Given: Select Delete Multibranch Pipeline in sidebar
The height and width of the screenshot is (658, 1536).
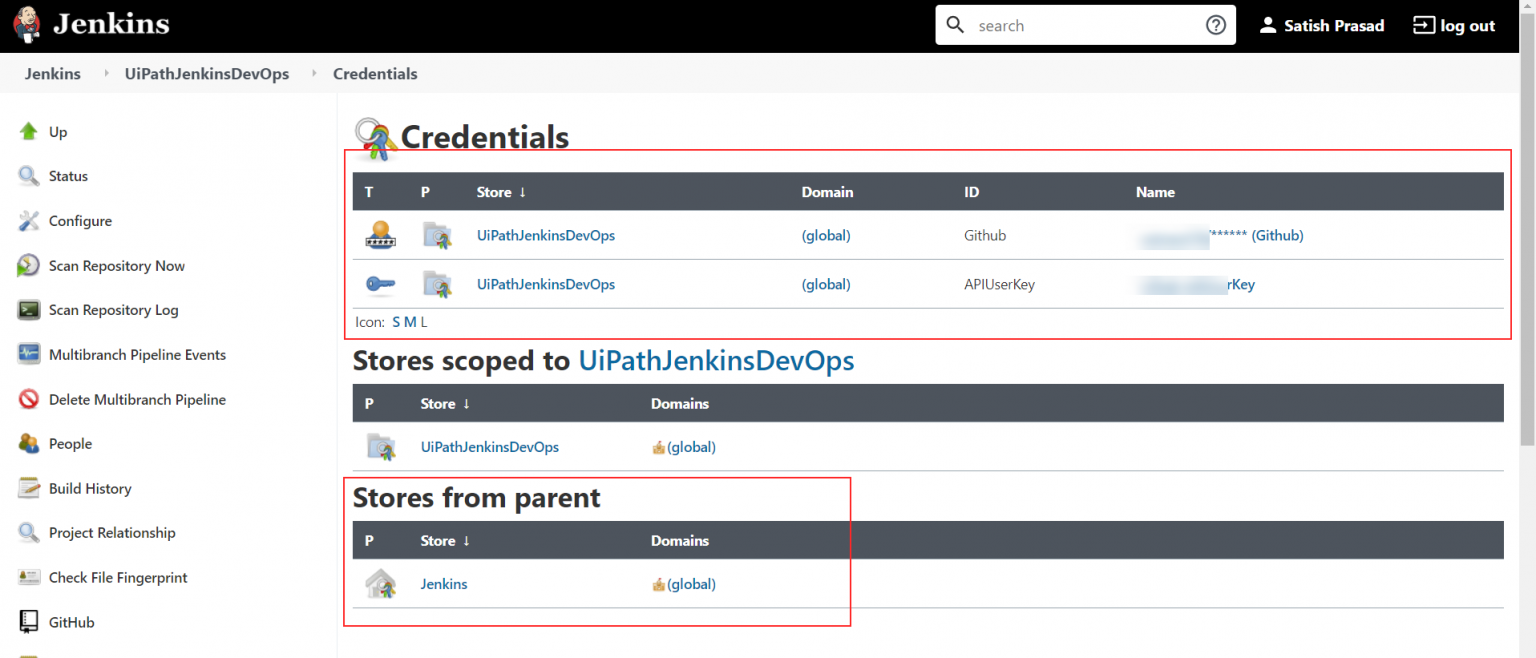Looking at the screenshot, I should point(137,400).
